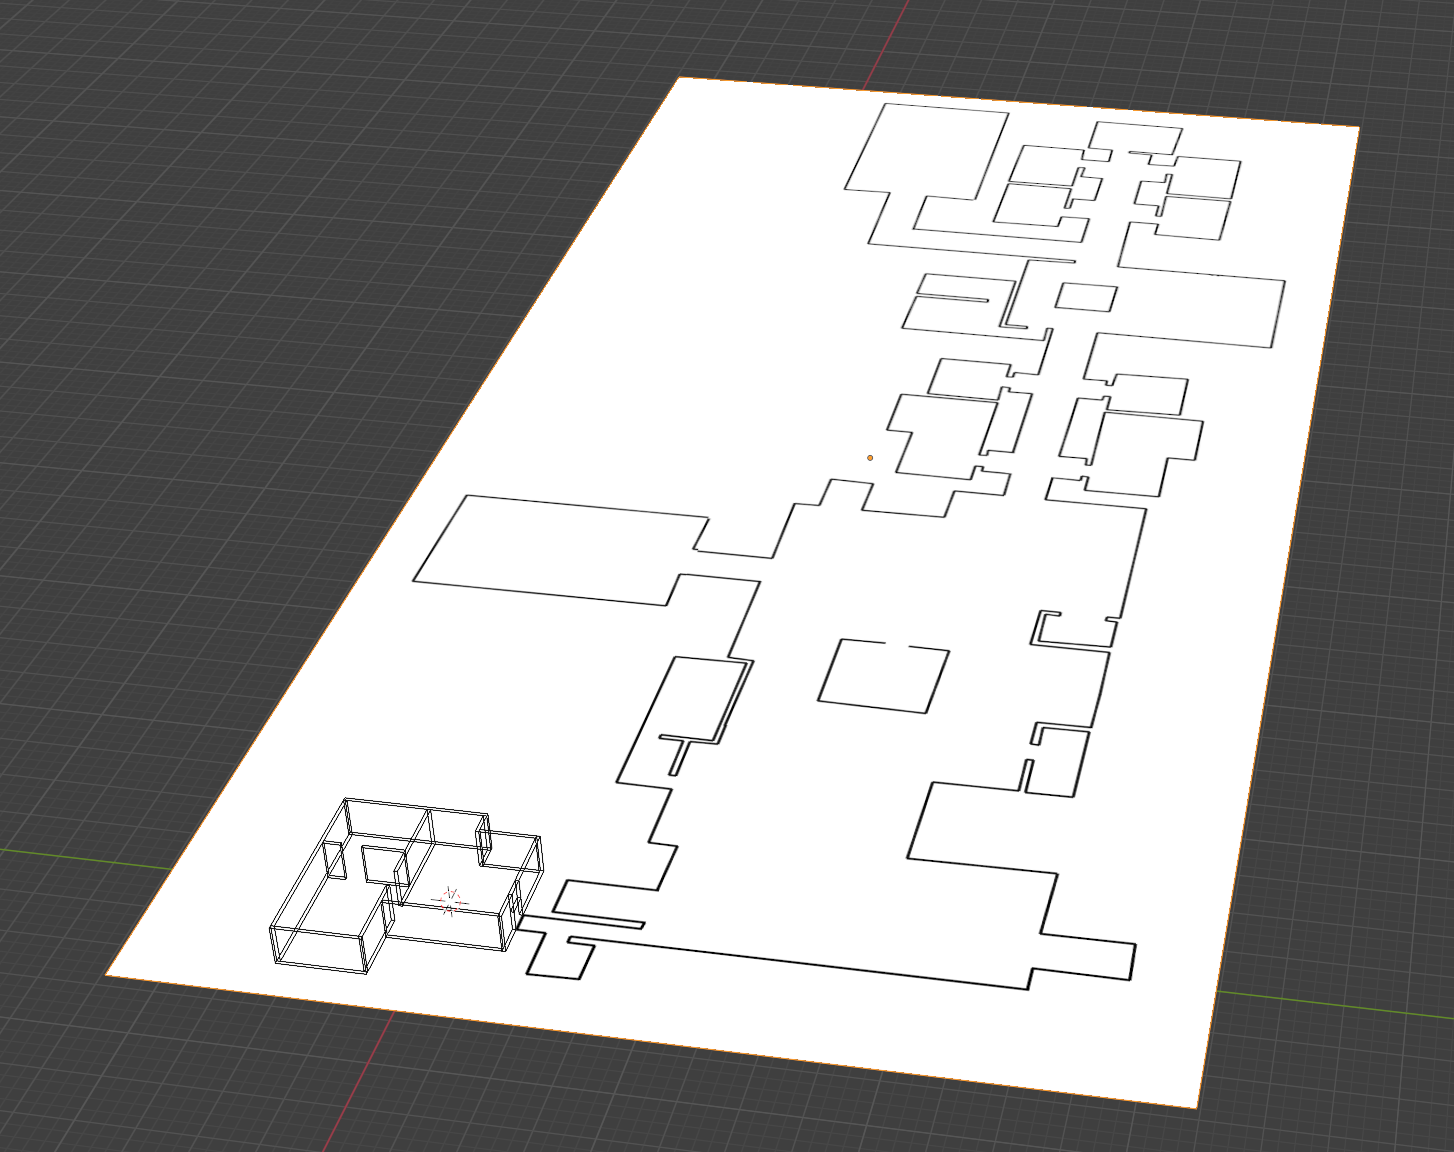Click the small T-notched room below the slot
This screenshot has width=1454, height=1152.
pyautogui.click(x=555, y=957)
